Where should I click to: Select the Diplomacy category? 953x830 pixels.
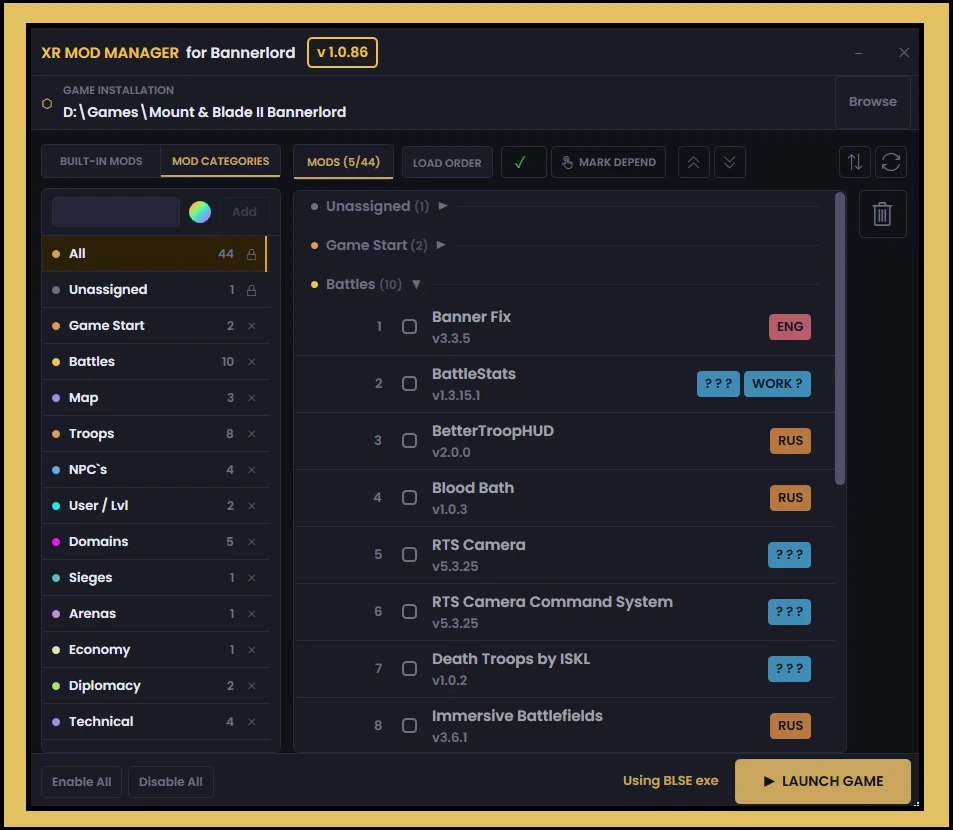[156, 685]
